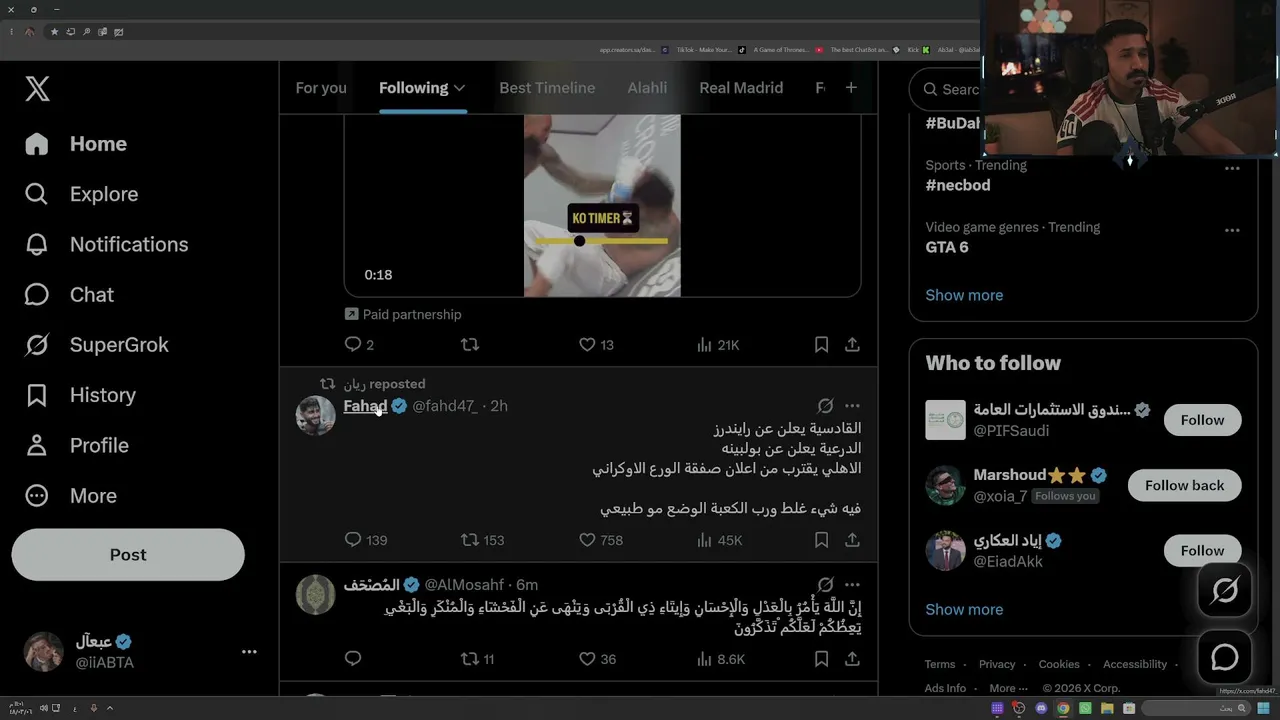
Task: View Fahad's post 45K views analytics
Action: 719,540
